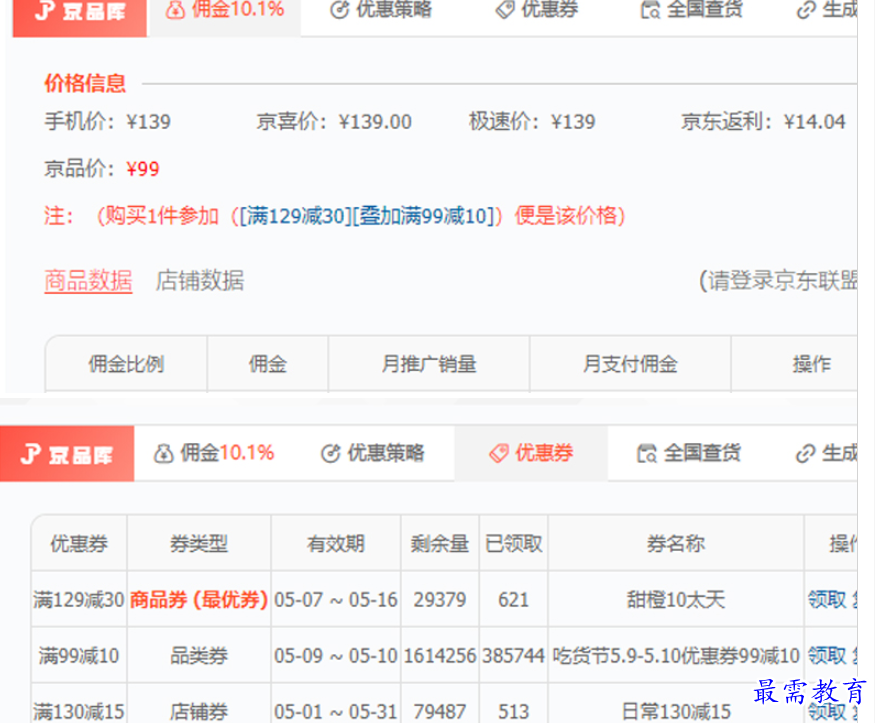The image size is (875, 723).
Task: Click the 品类券 type cell
Action: tap(199, 655)
